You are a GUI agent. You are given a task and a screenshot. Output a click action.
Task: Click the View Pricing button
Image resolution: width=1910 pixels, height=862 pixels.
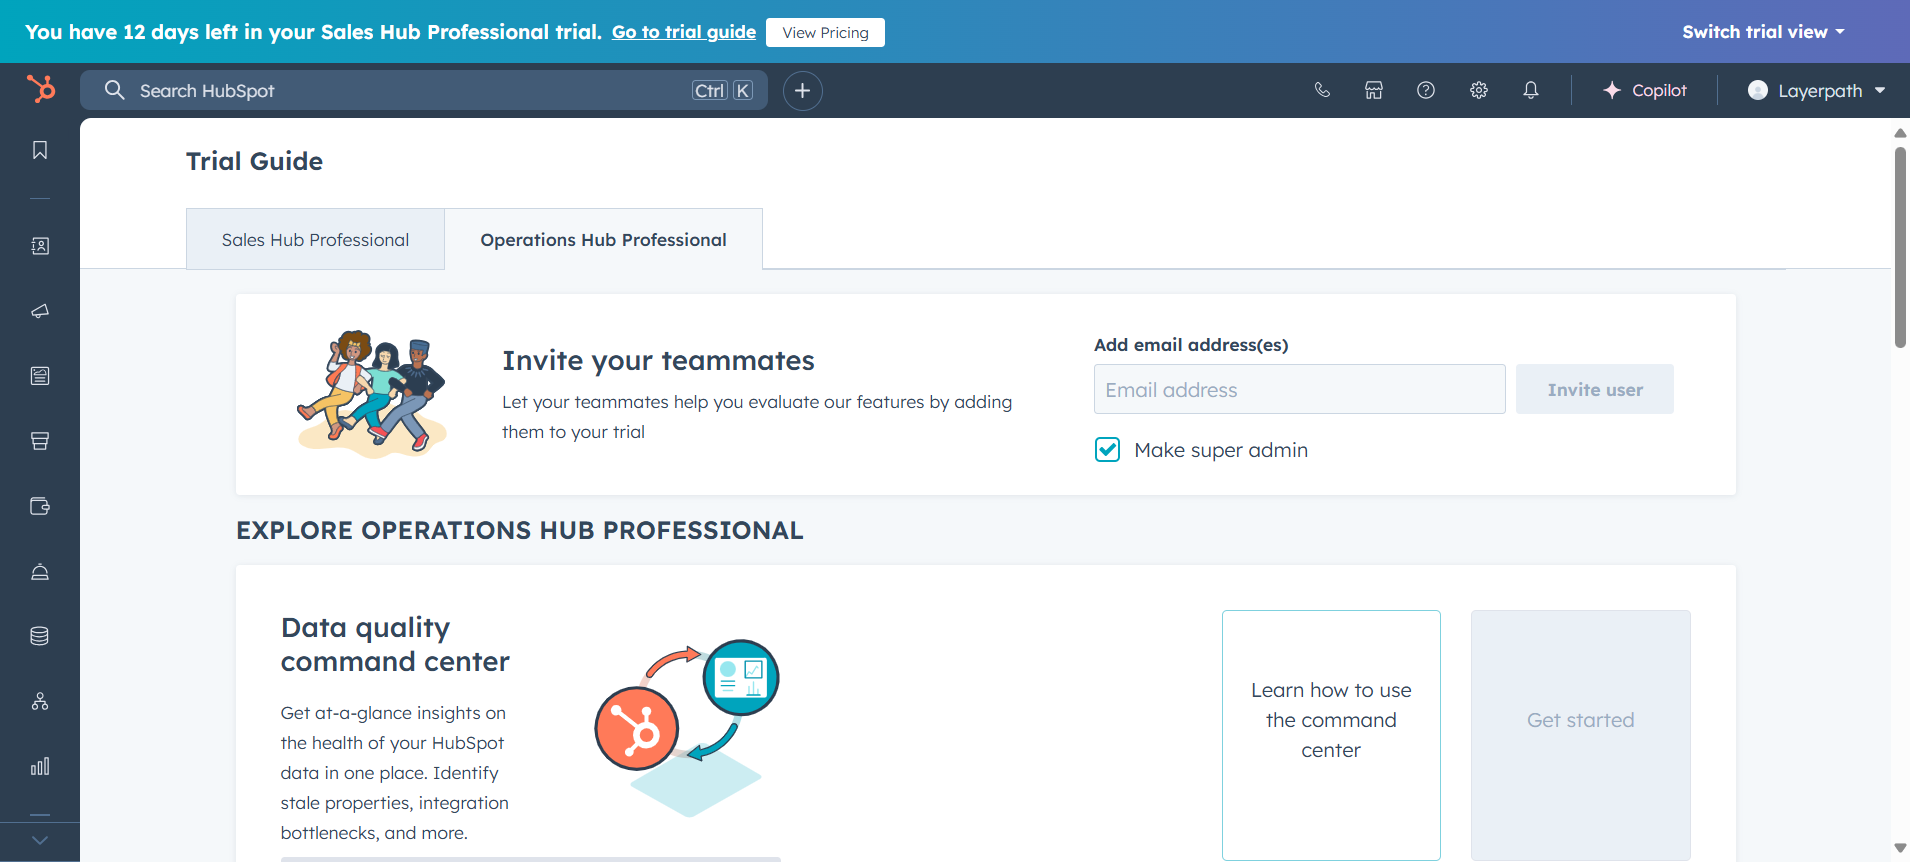[x=825, y=32]
